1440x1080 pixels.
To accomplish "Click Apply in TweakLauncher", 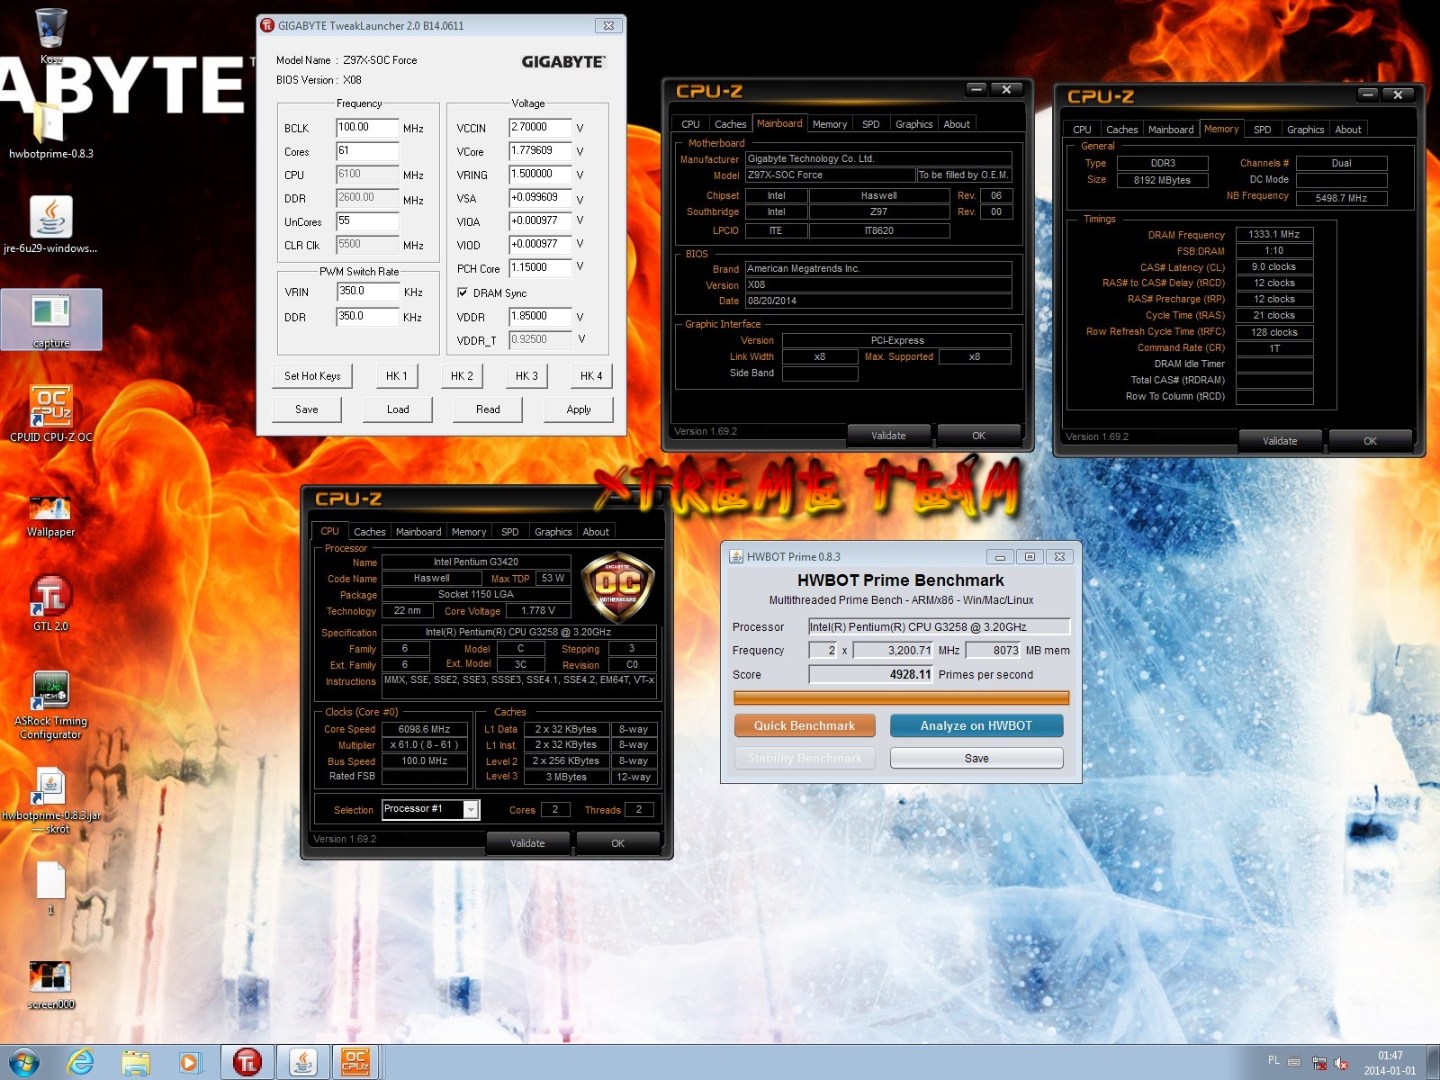I will coord(578,409).
